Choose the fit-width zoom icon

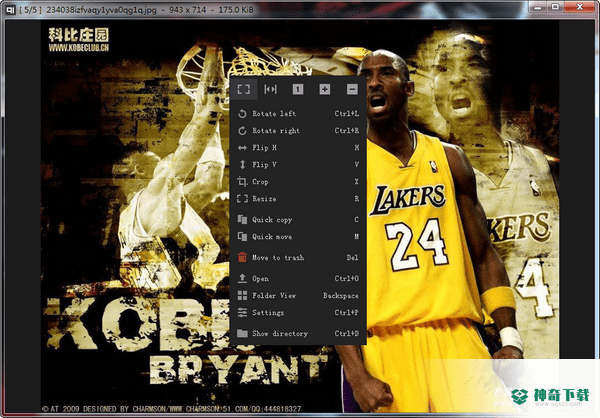coord(271,89)
